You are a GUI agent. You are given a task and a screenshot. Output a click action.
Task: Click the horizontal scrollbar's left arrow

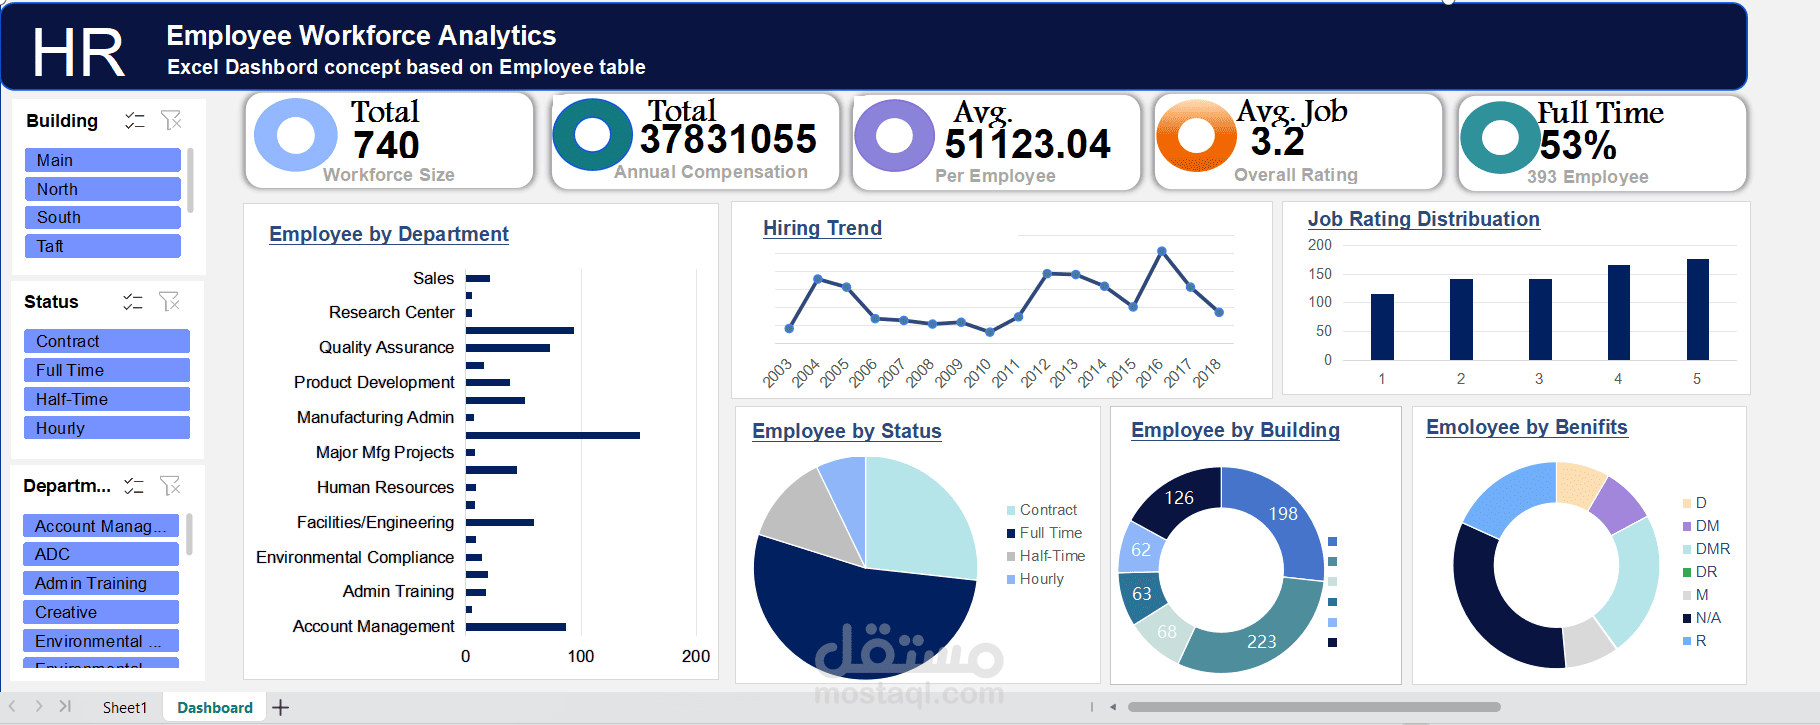1113,707
